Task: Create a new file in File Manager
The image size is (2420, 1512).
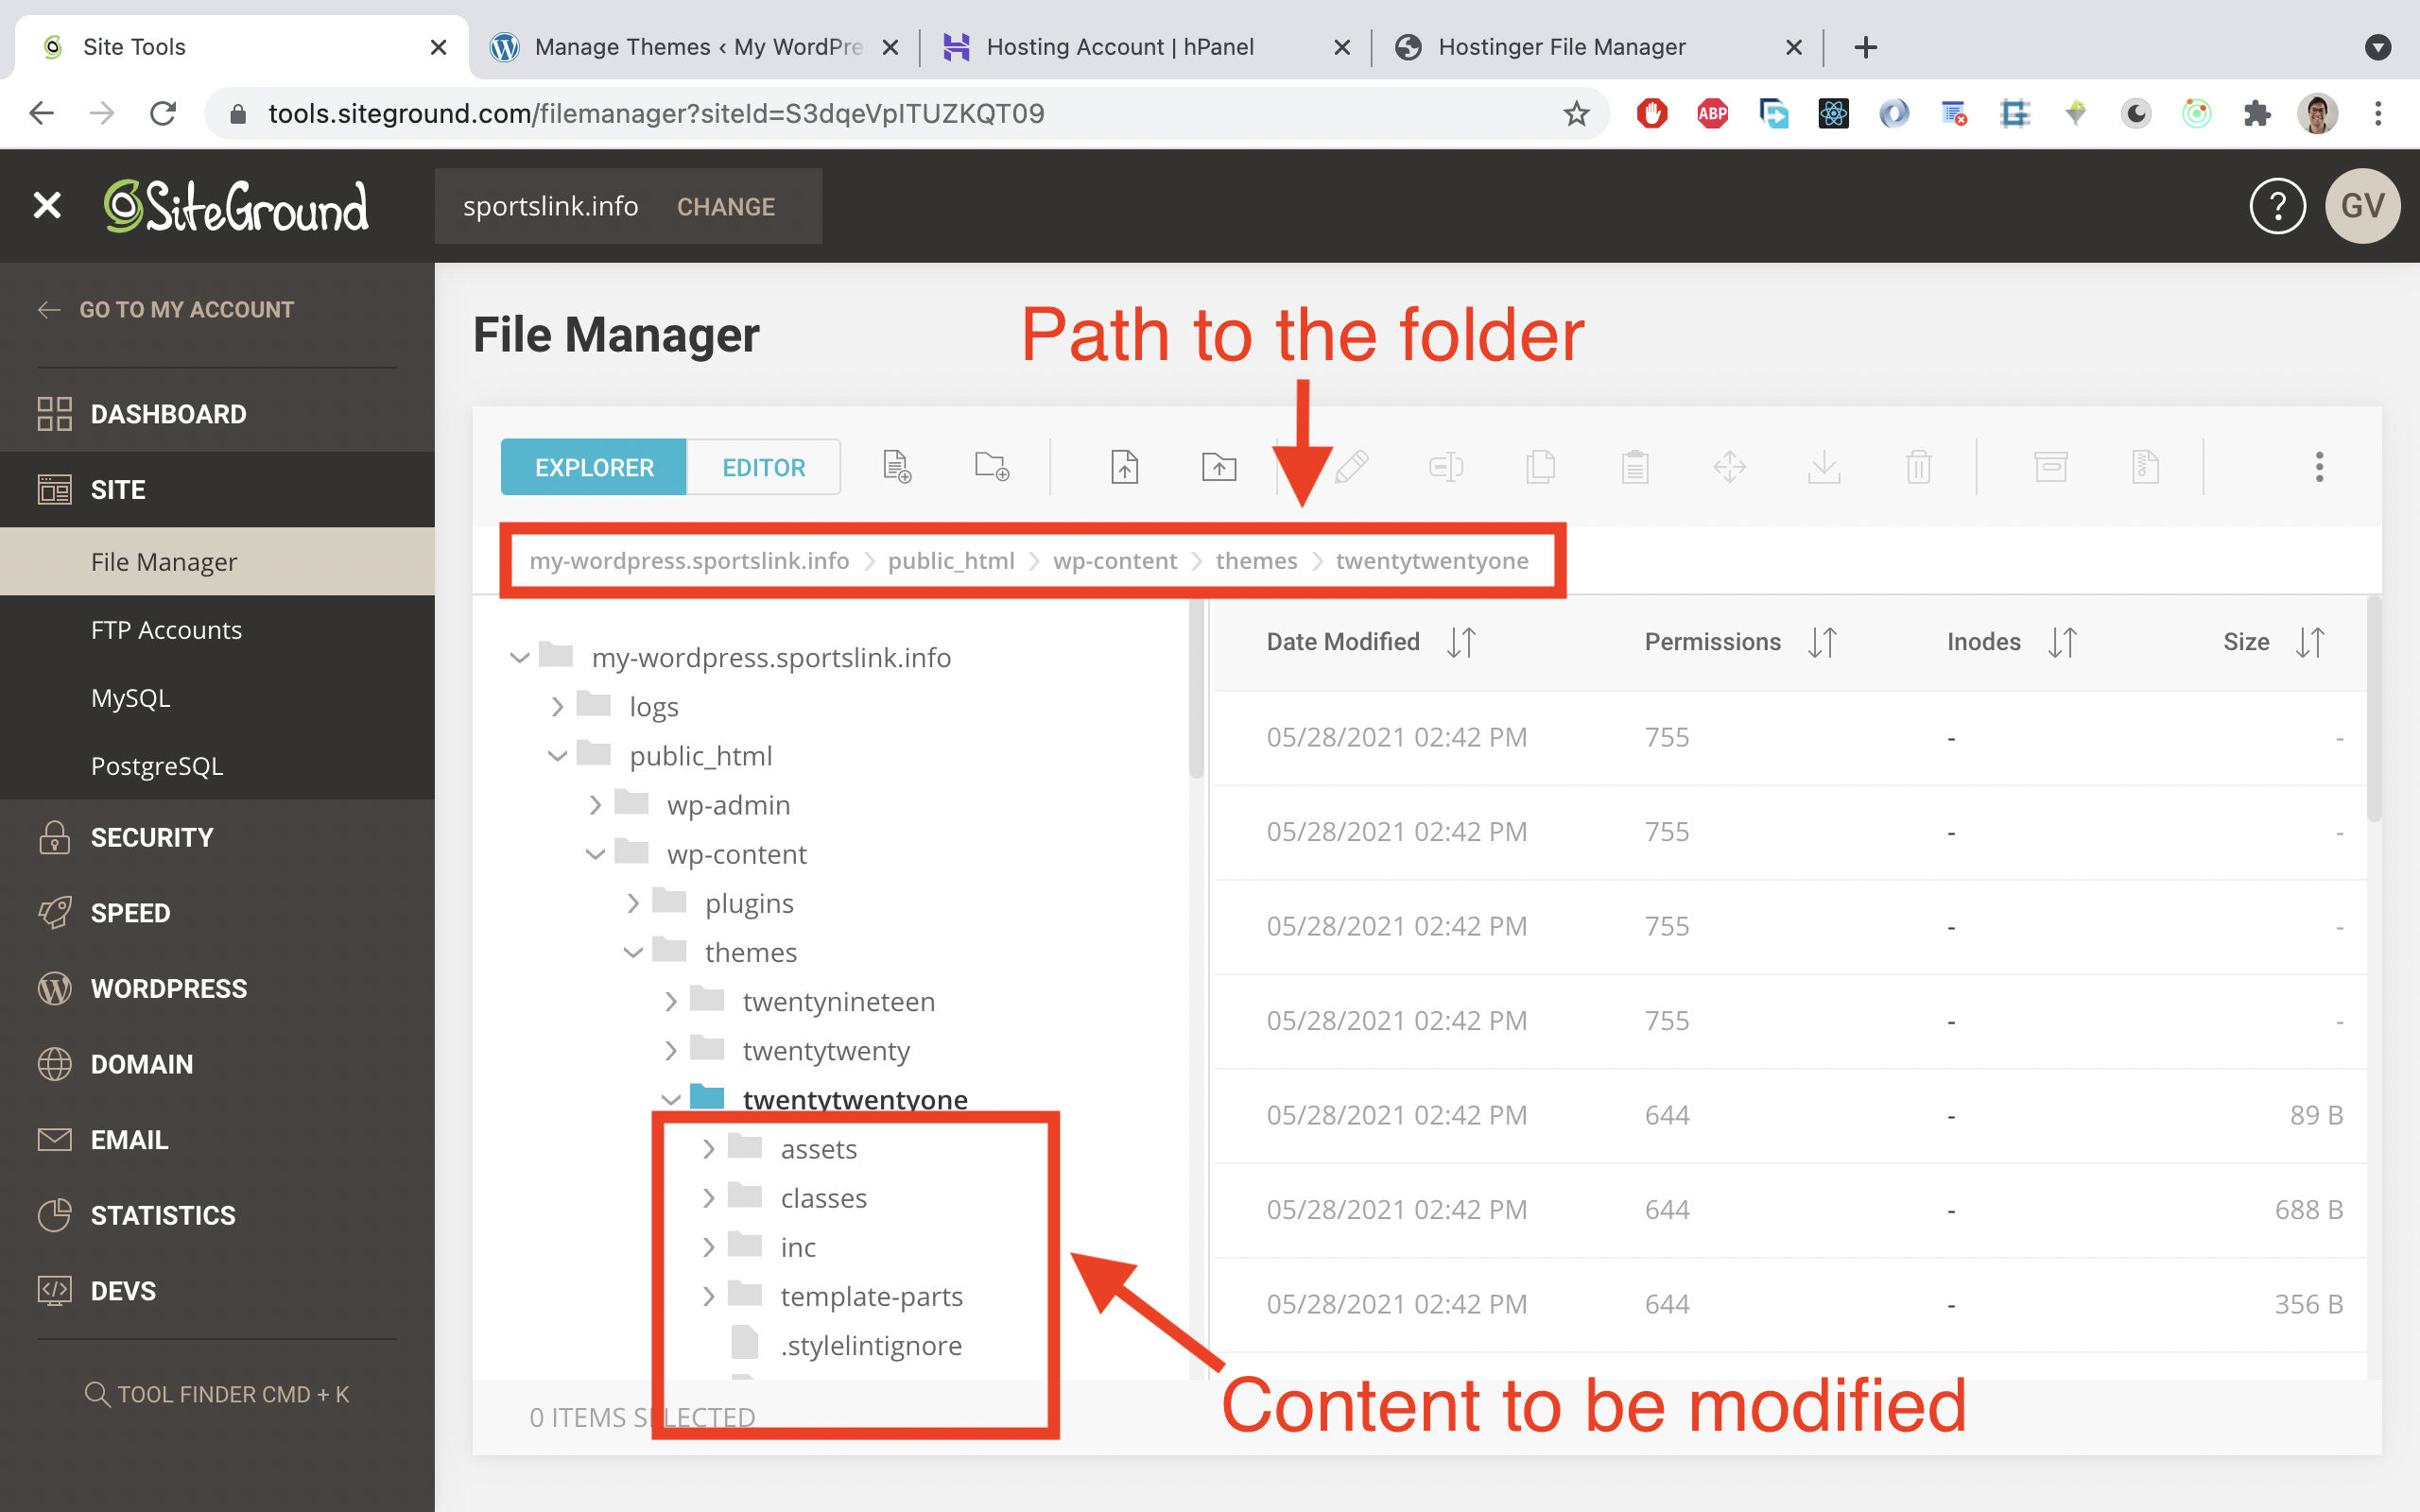Action: (897, 466)
